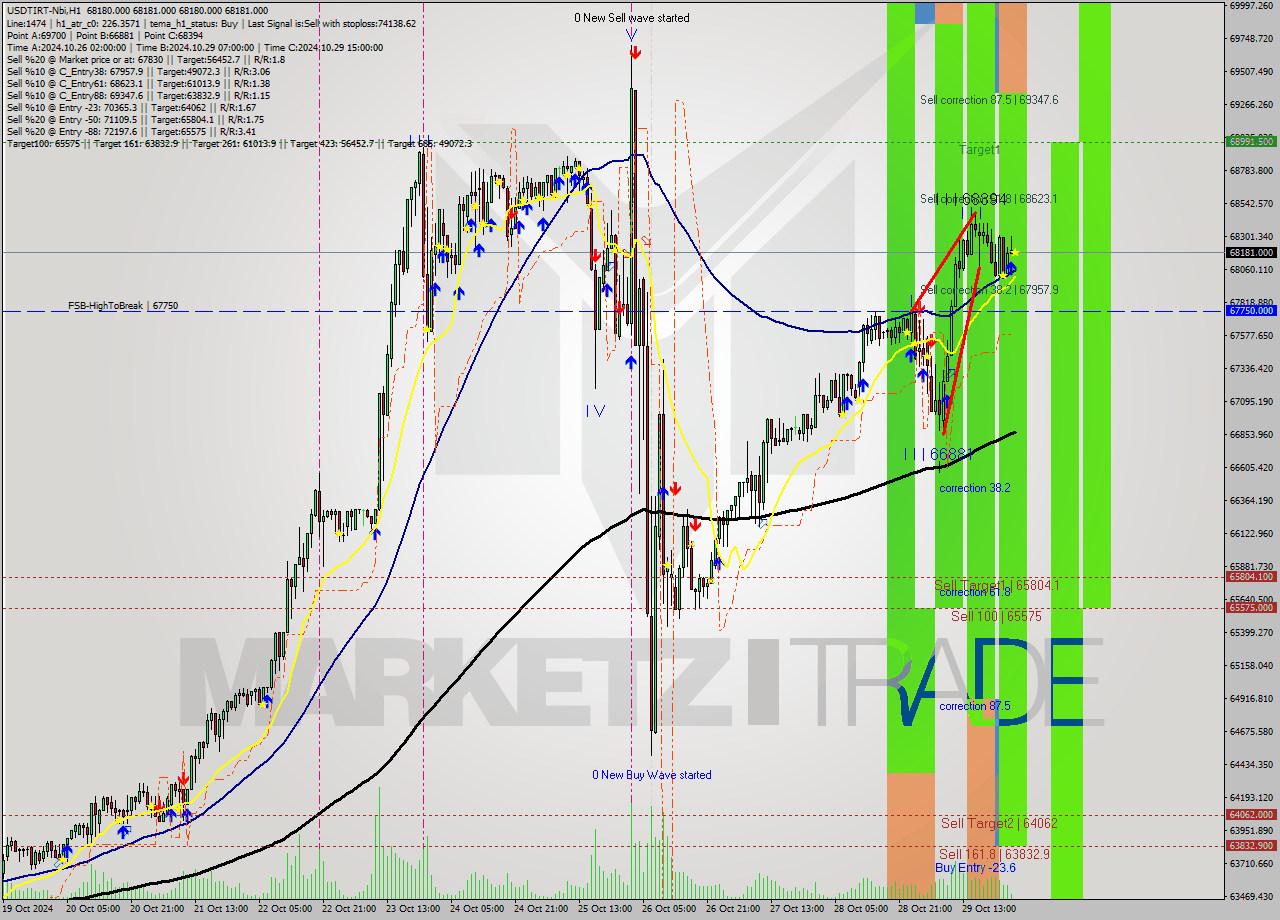Click the '29 Oct 13:00' time label

(988, 909)
